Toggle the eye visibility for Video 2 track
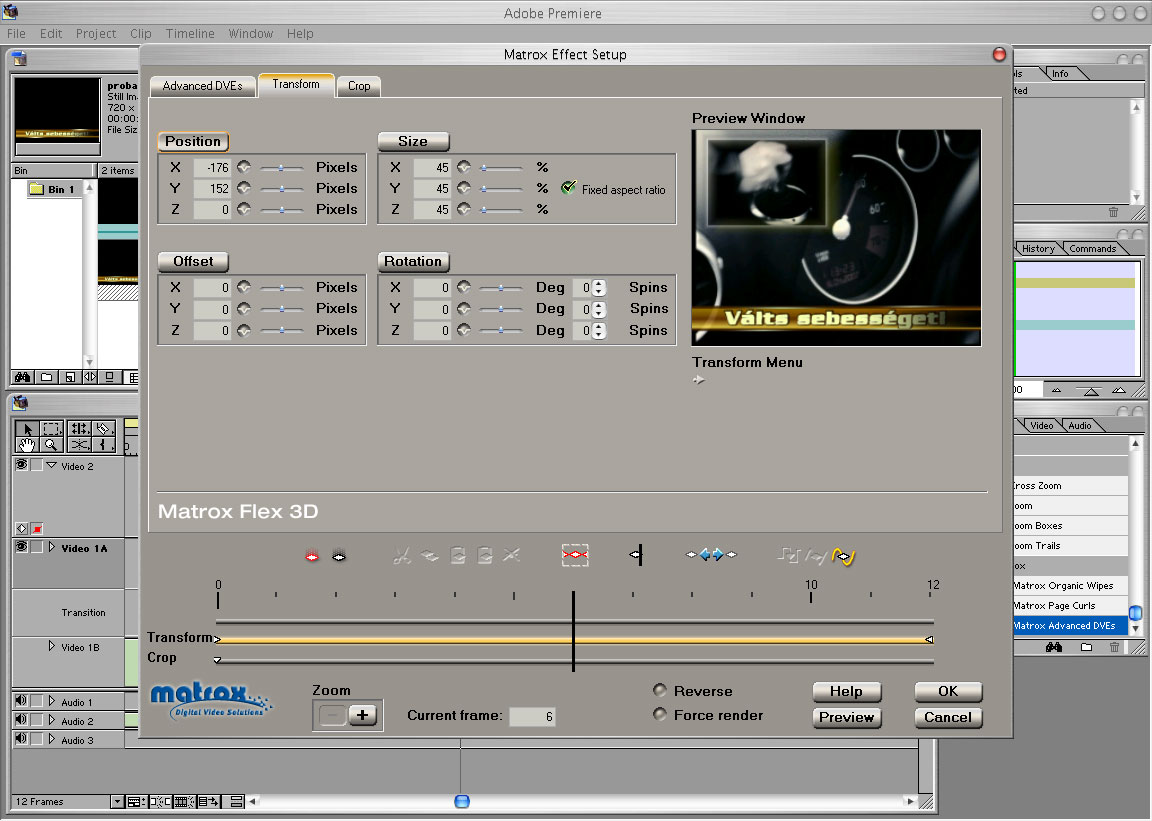 pos(21,465)
